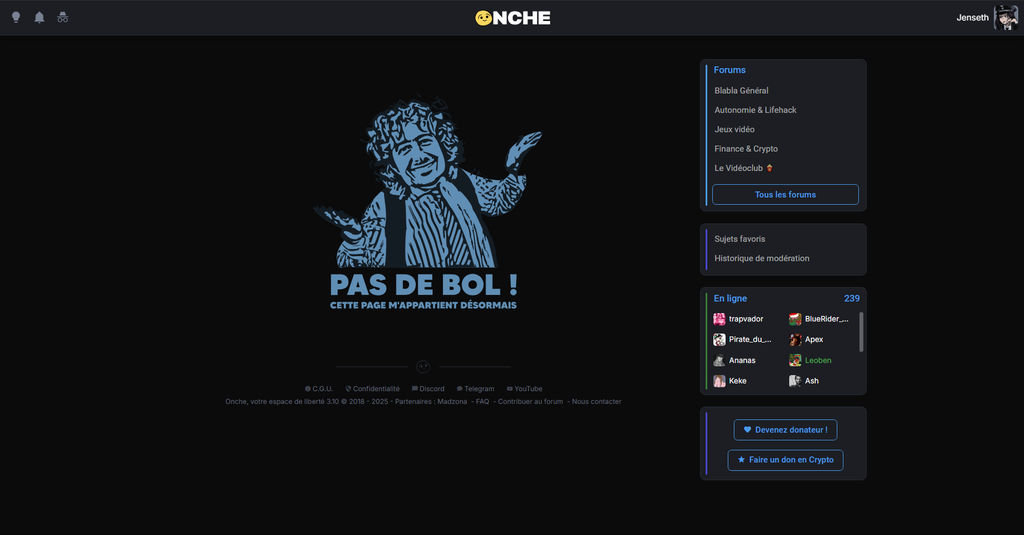Screen dimensions: 1024x535
Task: Open the En ligne users heading
Action: click(730, 299)
